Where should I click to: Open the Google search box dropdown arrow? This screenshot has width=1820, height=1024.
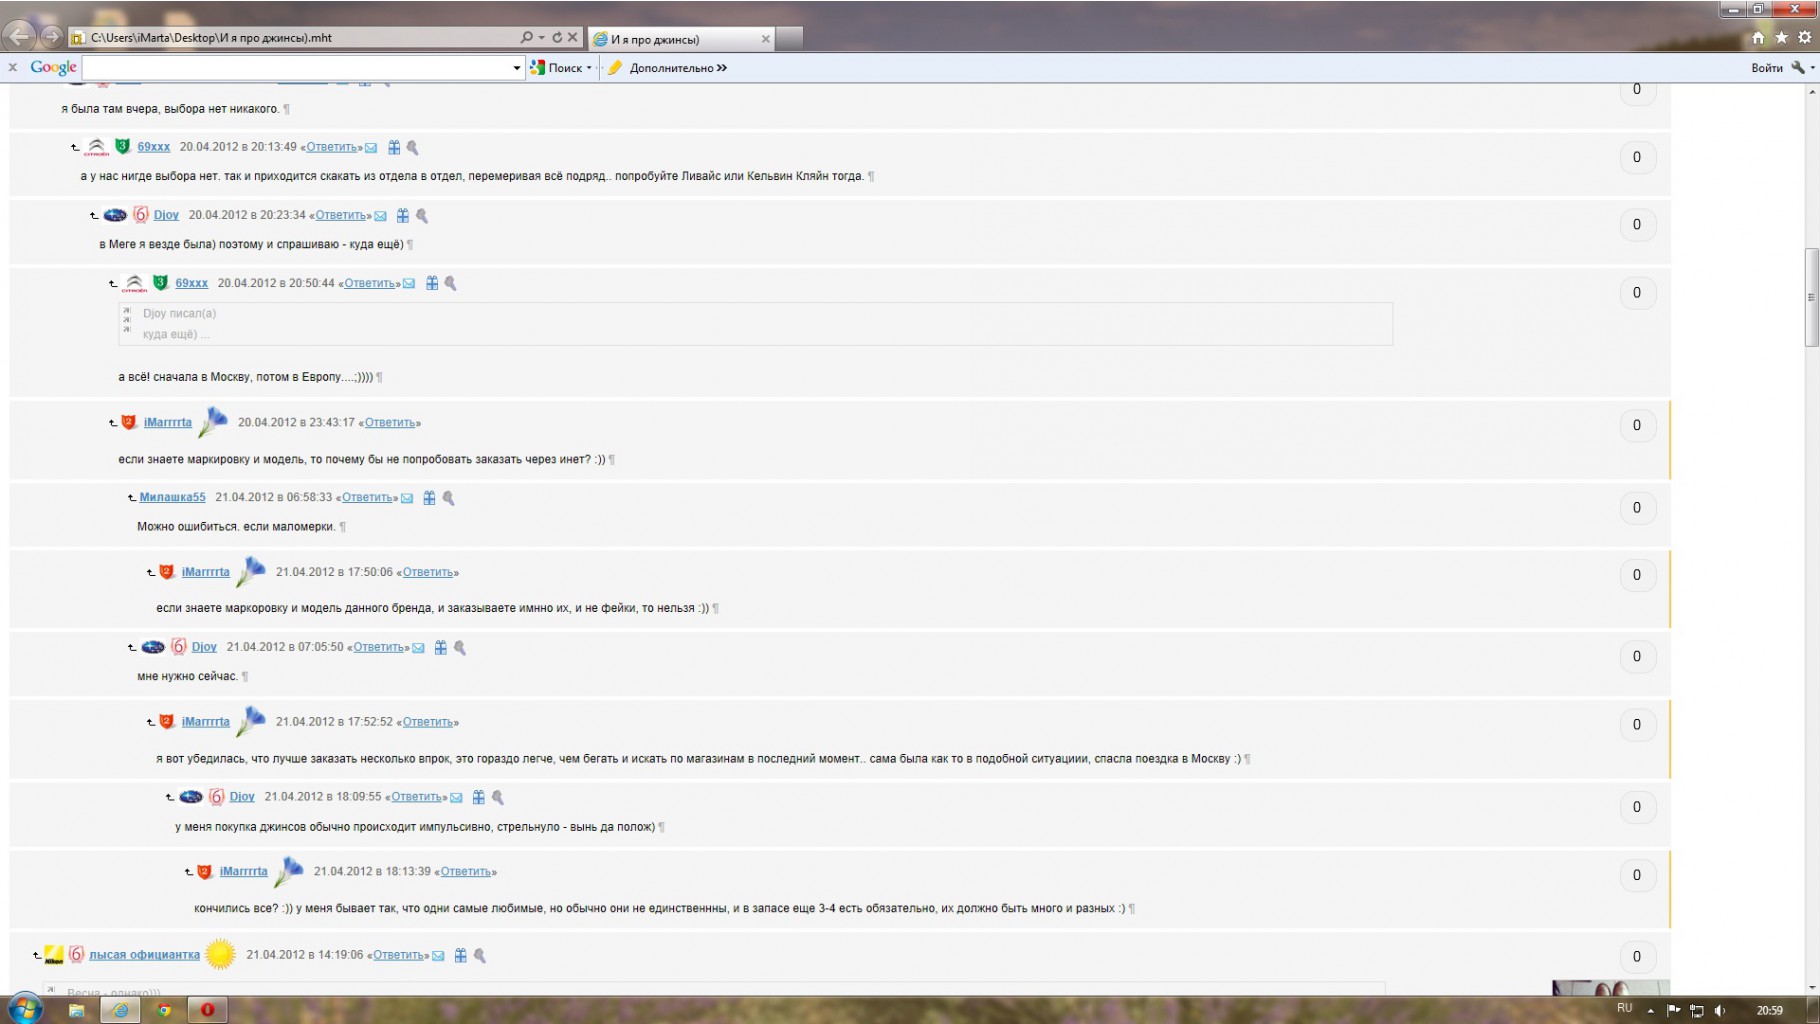517,68
